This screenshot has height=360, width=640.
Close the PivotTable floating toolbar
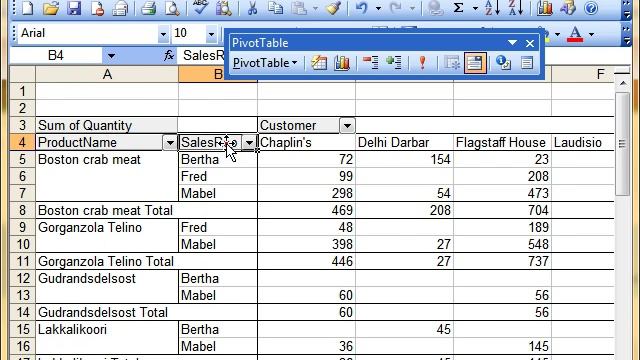point(530,43)
